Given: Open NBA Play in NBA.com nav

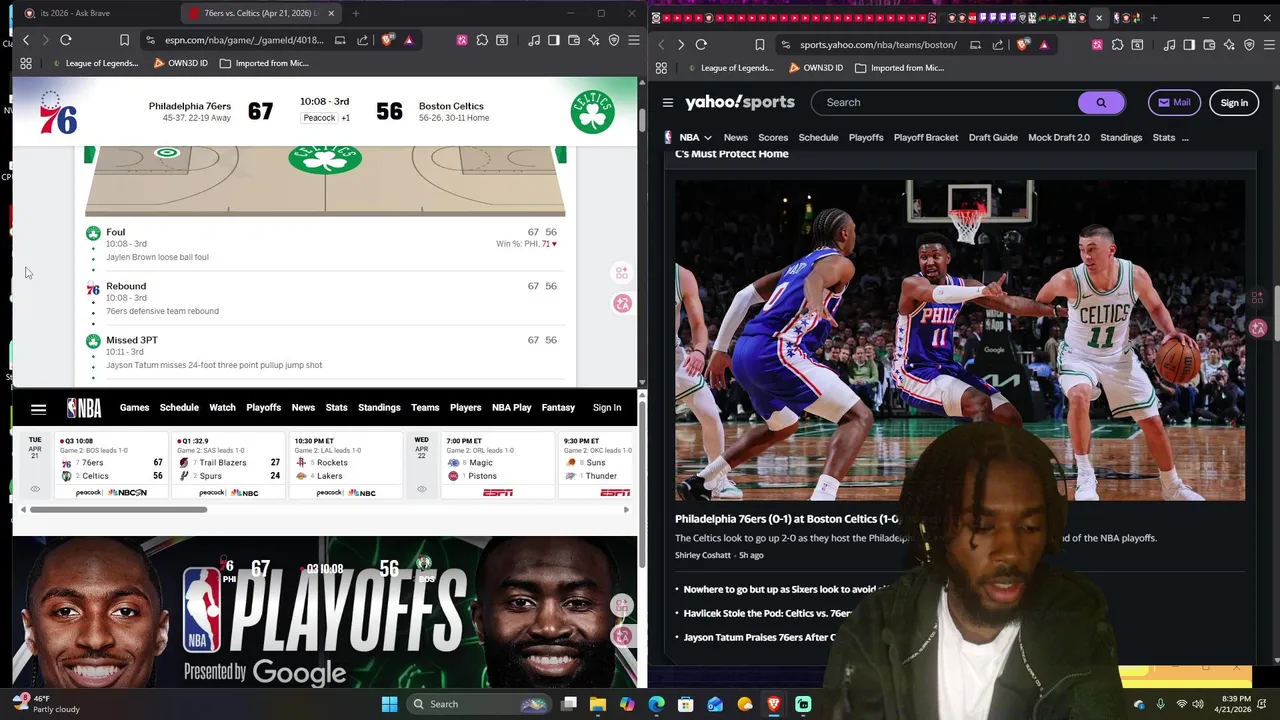Looking at the screenshot, I should click(x=511, y=408).
